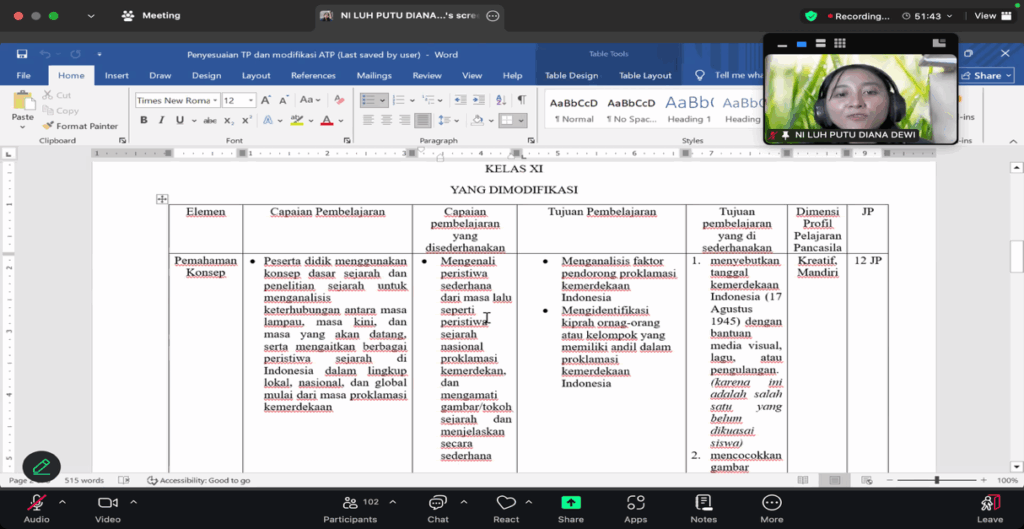Click the table move handle above Elemen
1024x529 pixels.
click(162, 199)
